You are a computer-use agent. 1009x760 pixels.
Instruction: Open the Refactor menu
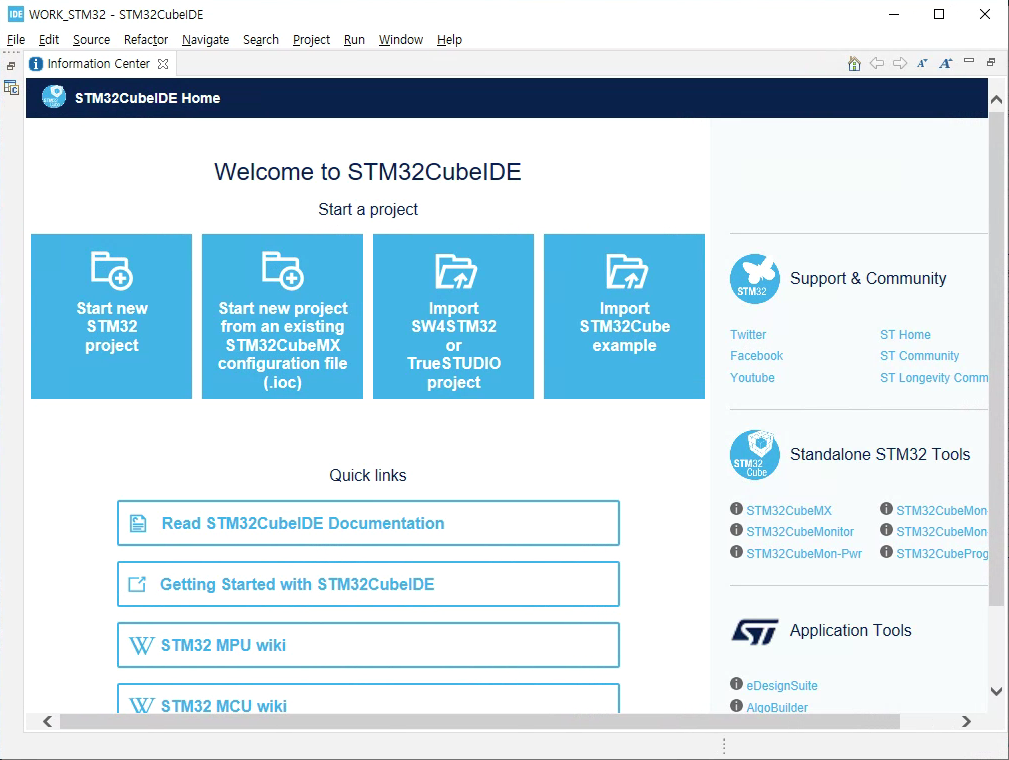tap(146, 40)
